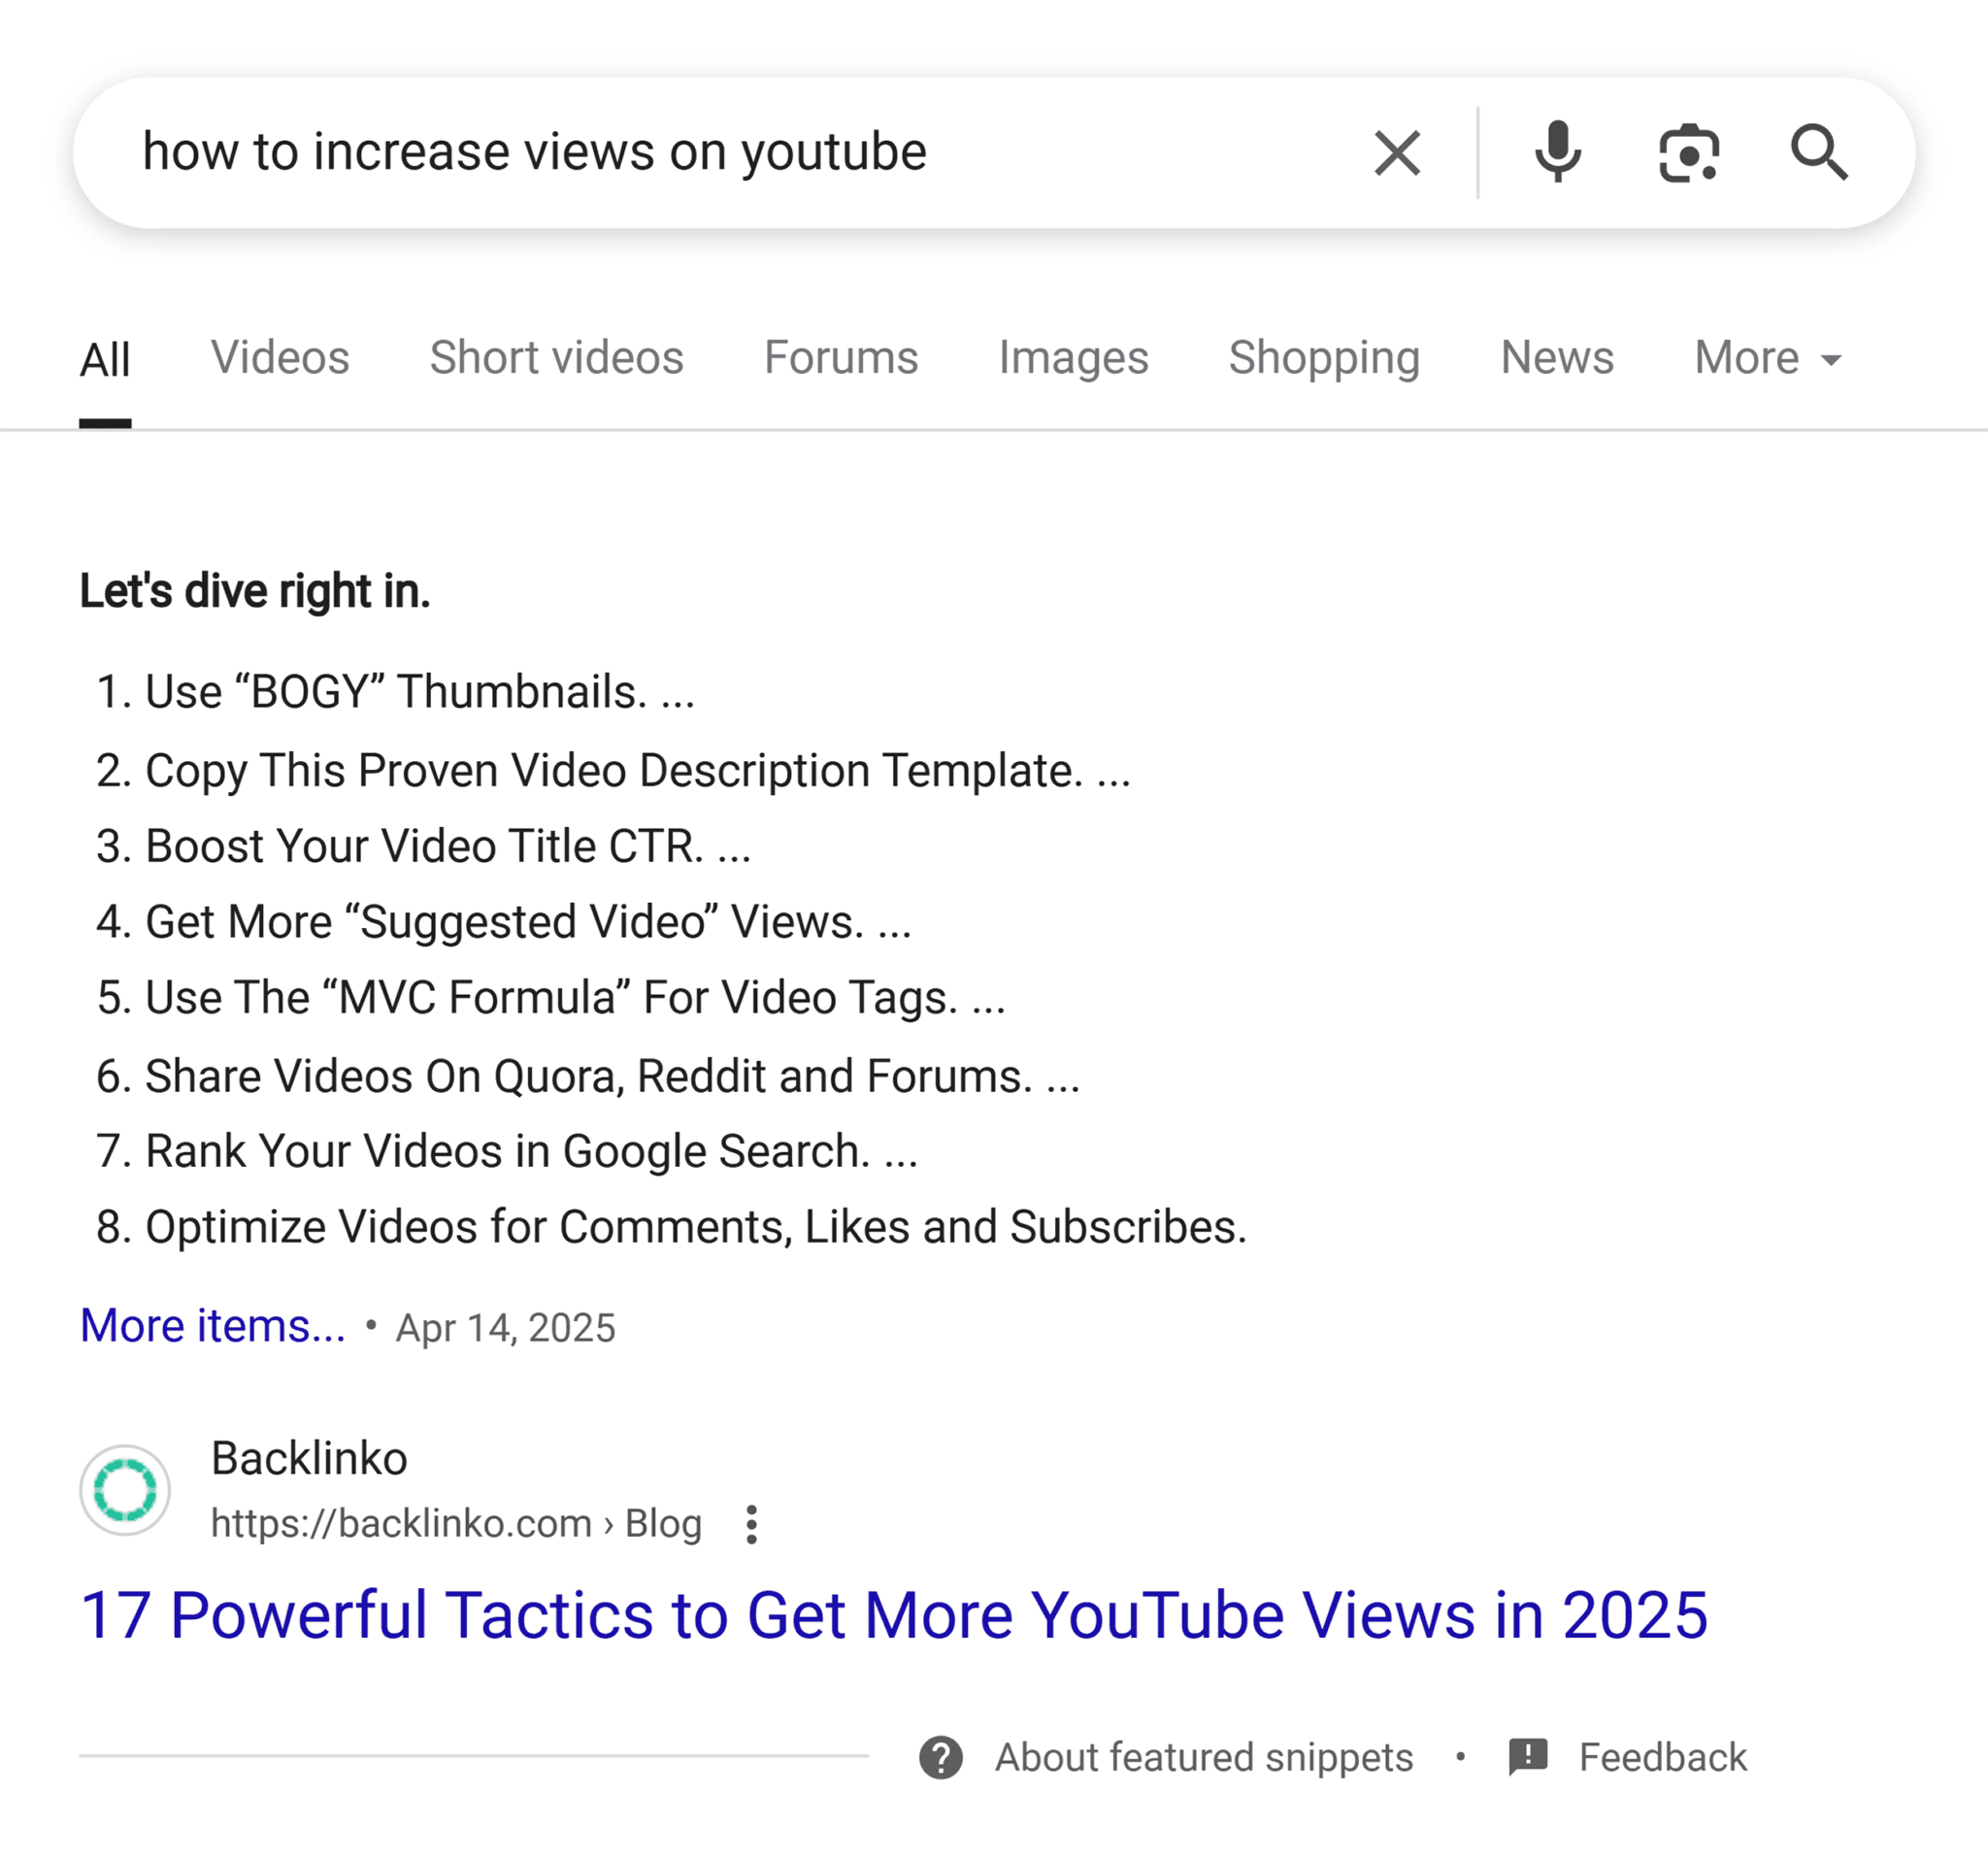Switch to the Videos tab

(x=279, y=357)
